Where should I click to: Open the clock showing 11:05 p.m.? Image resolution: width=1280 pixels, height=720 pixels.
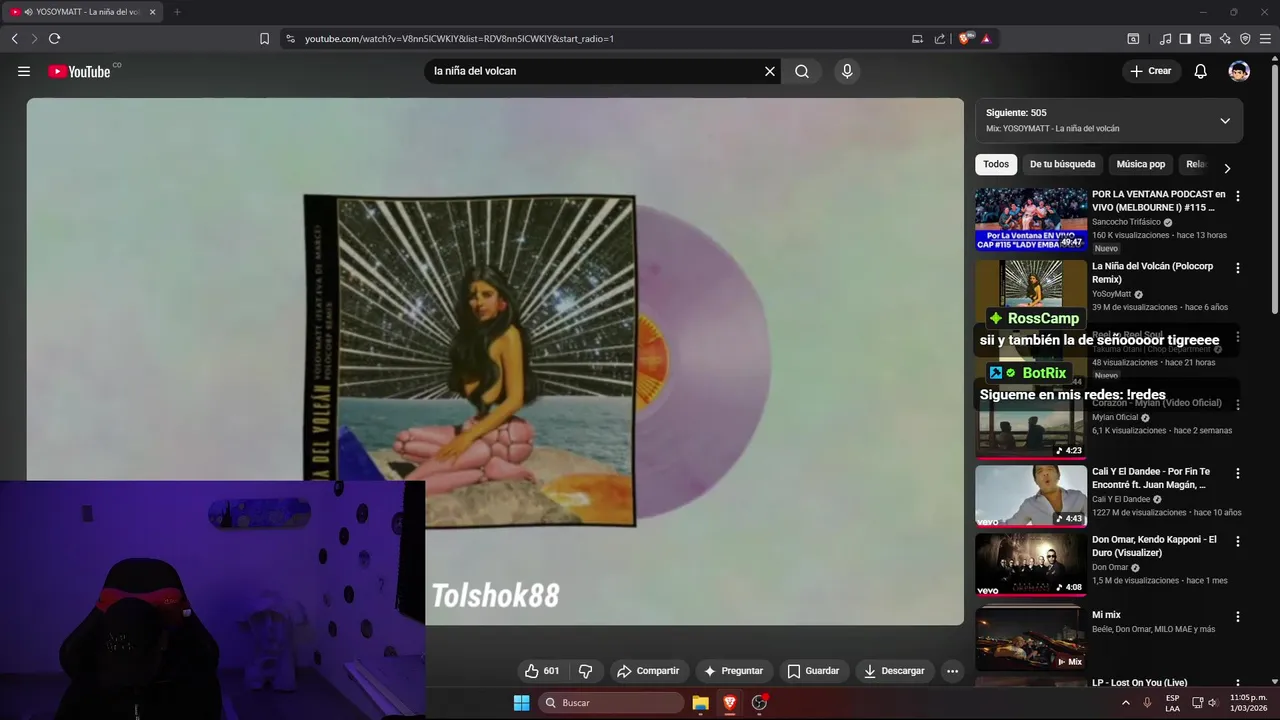1248,703
